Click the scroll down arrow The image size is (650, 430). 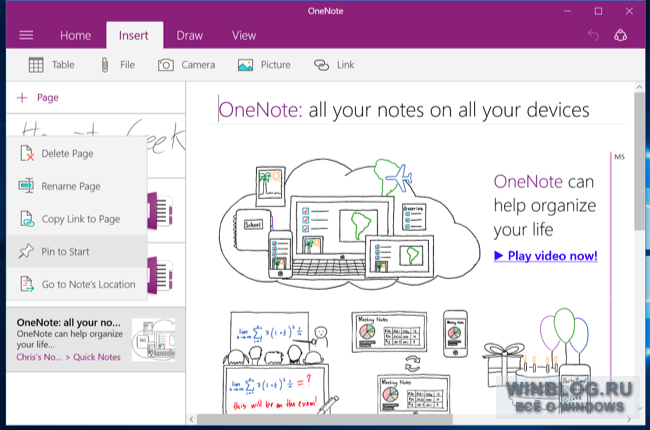click(x=639, y=408)
